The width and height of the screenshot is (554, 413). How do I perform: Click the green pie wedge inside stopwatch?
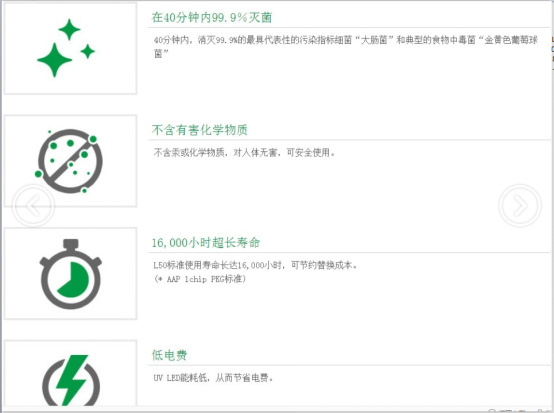[x=73, y=279]
